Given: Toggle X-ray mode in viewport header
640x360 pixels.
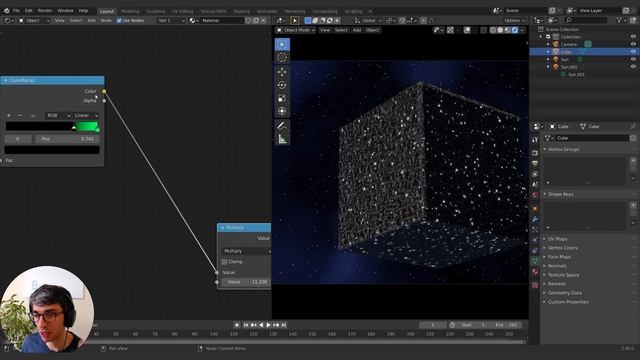Looking at the screenshot, I should [x=484, y=30].
